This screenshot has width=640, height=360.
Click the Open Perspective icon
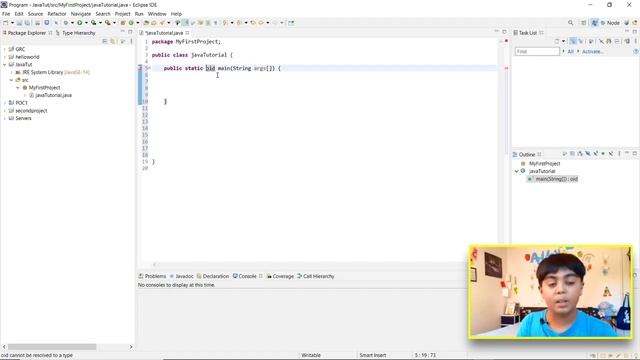point(584,23)
